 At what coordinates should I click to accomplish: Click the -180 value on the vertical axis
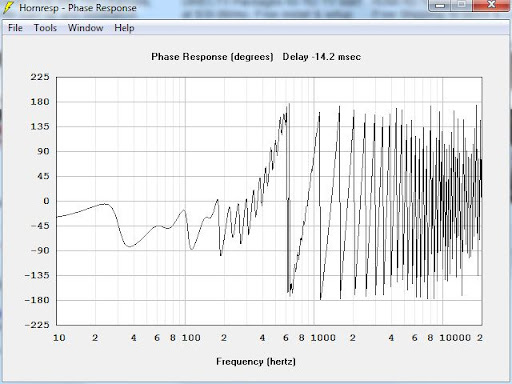[x=37, y=300]
